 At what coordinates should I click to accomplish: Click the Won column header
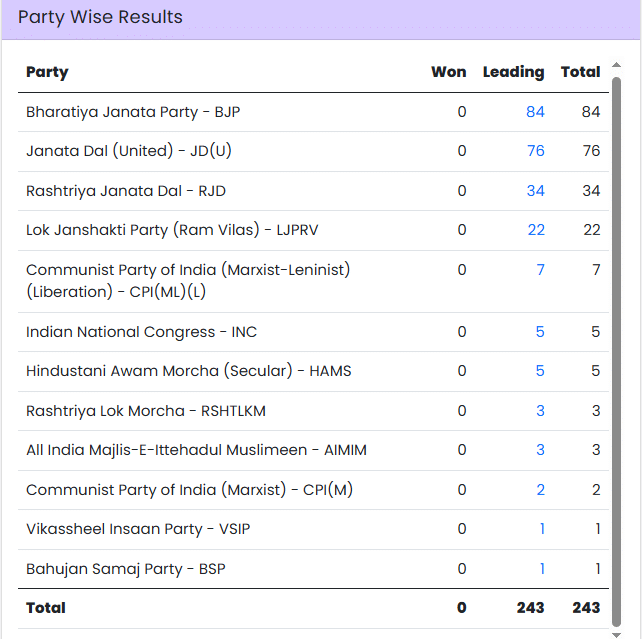[x=448, y=72]
